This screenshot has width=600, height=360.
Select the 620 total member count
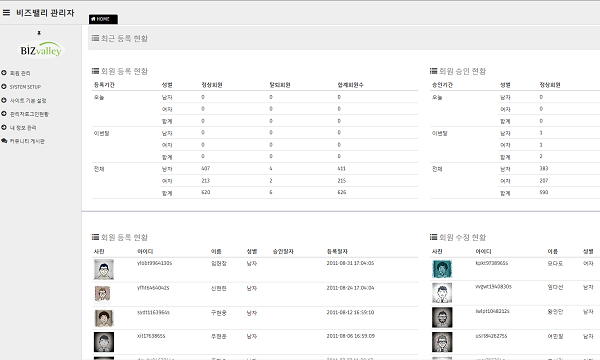[x=205, y=192]
